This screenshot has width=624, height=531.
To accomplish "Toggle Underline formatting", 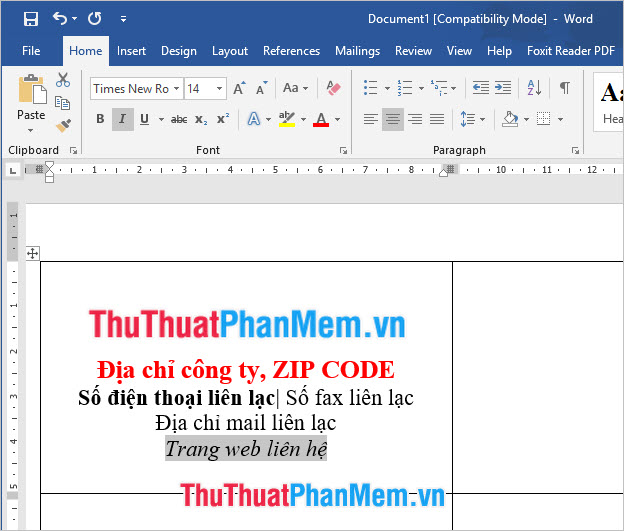I will [x=144, y=119].
